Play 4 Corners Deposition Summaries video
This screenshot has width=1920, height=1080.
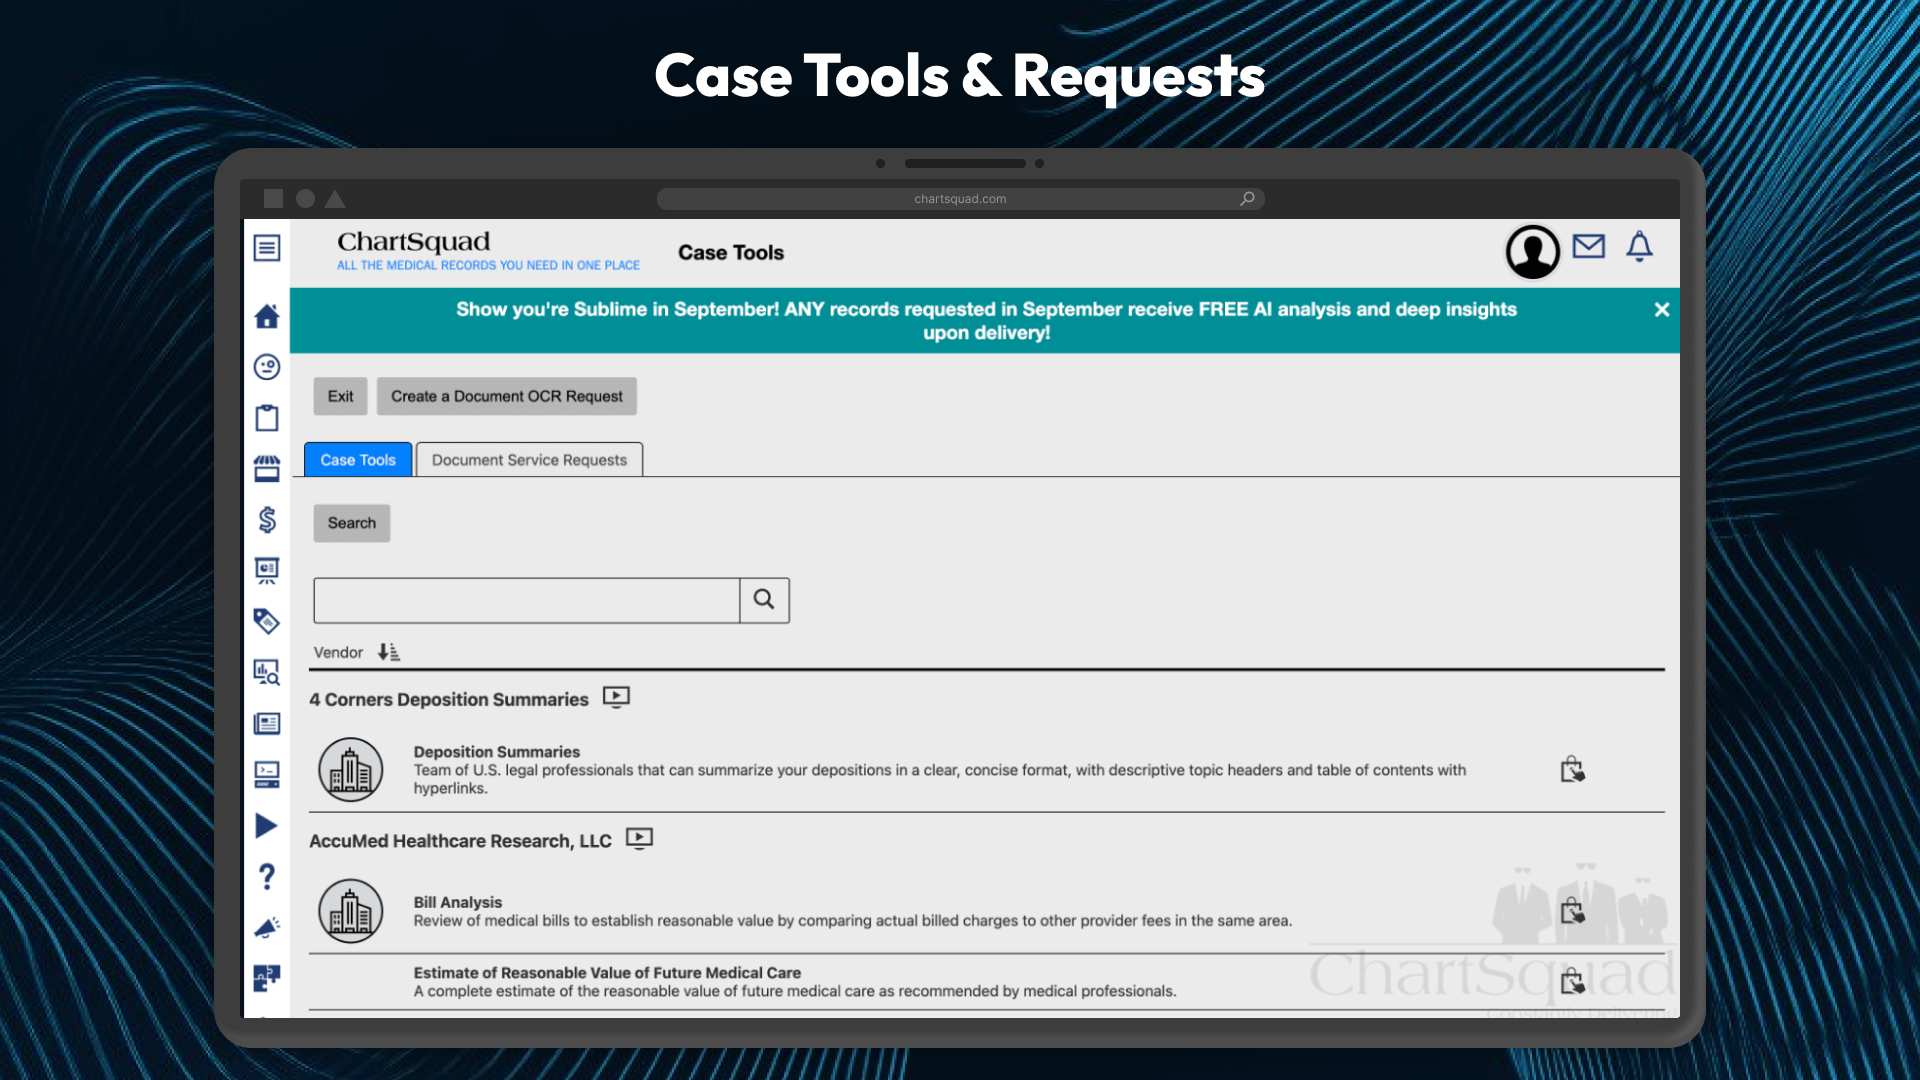[x=616, y=697]
